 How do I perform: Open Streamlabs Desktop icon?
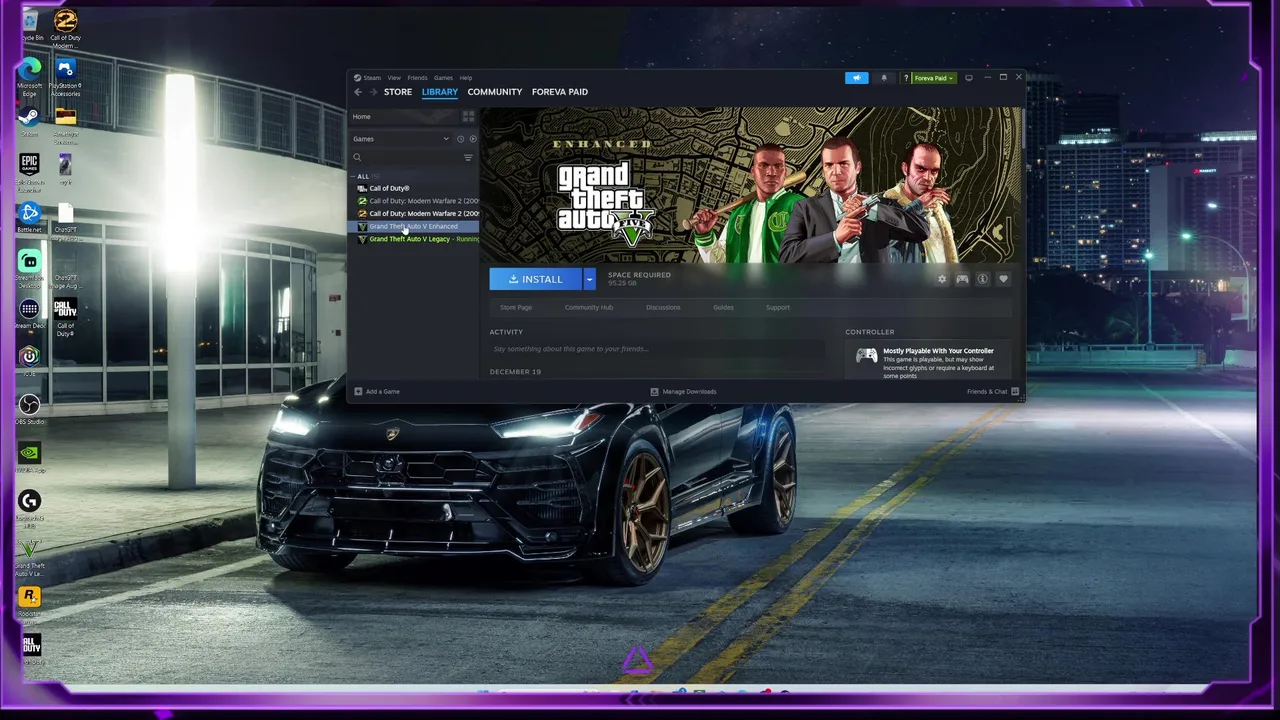[x=29, y=267]
